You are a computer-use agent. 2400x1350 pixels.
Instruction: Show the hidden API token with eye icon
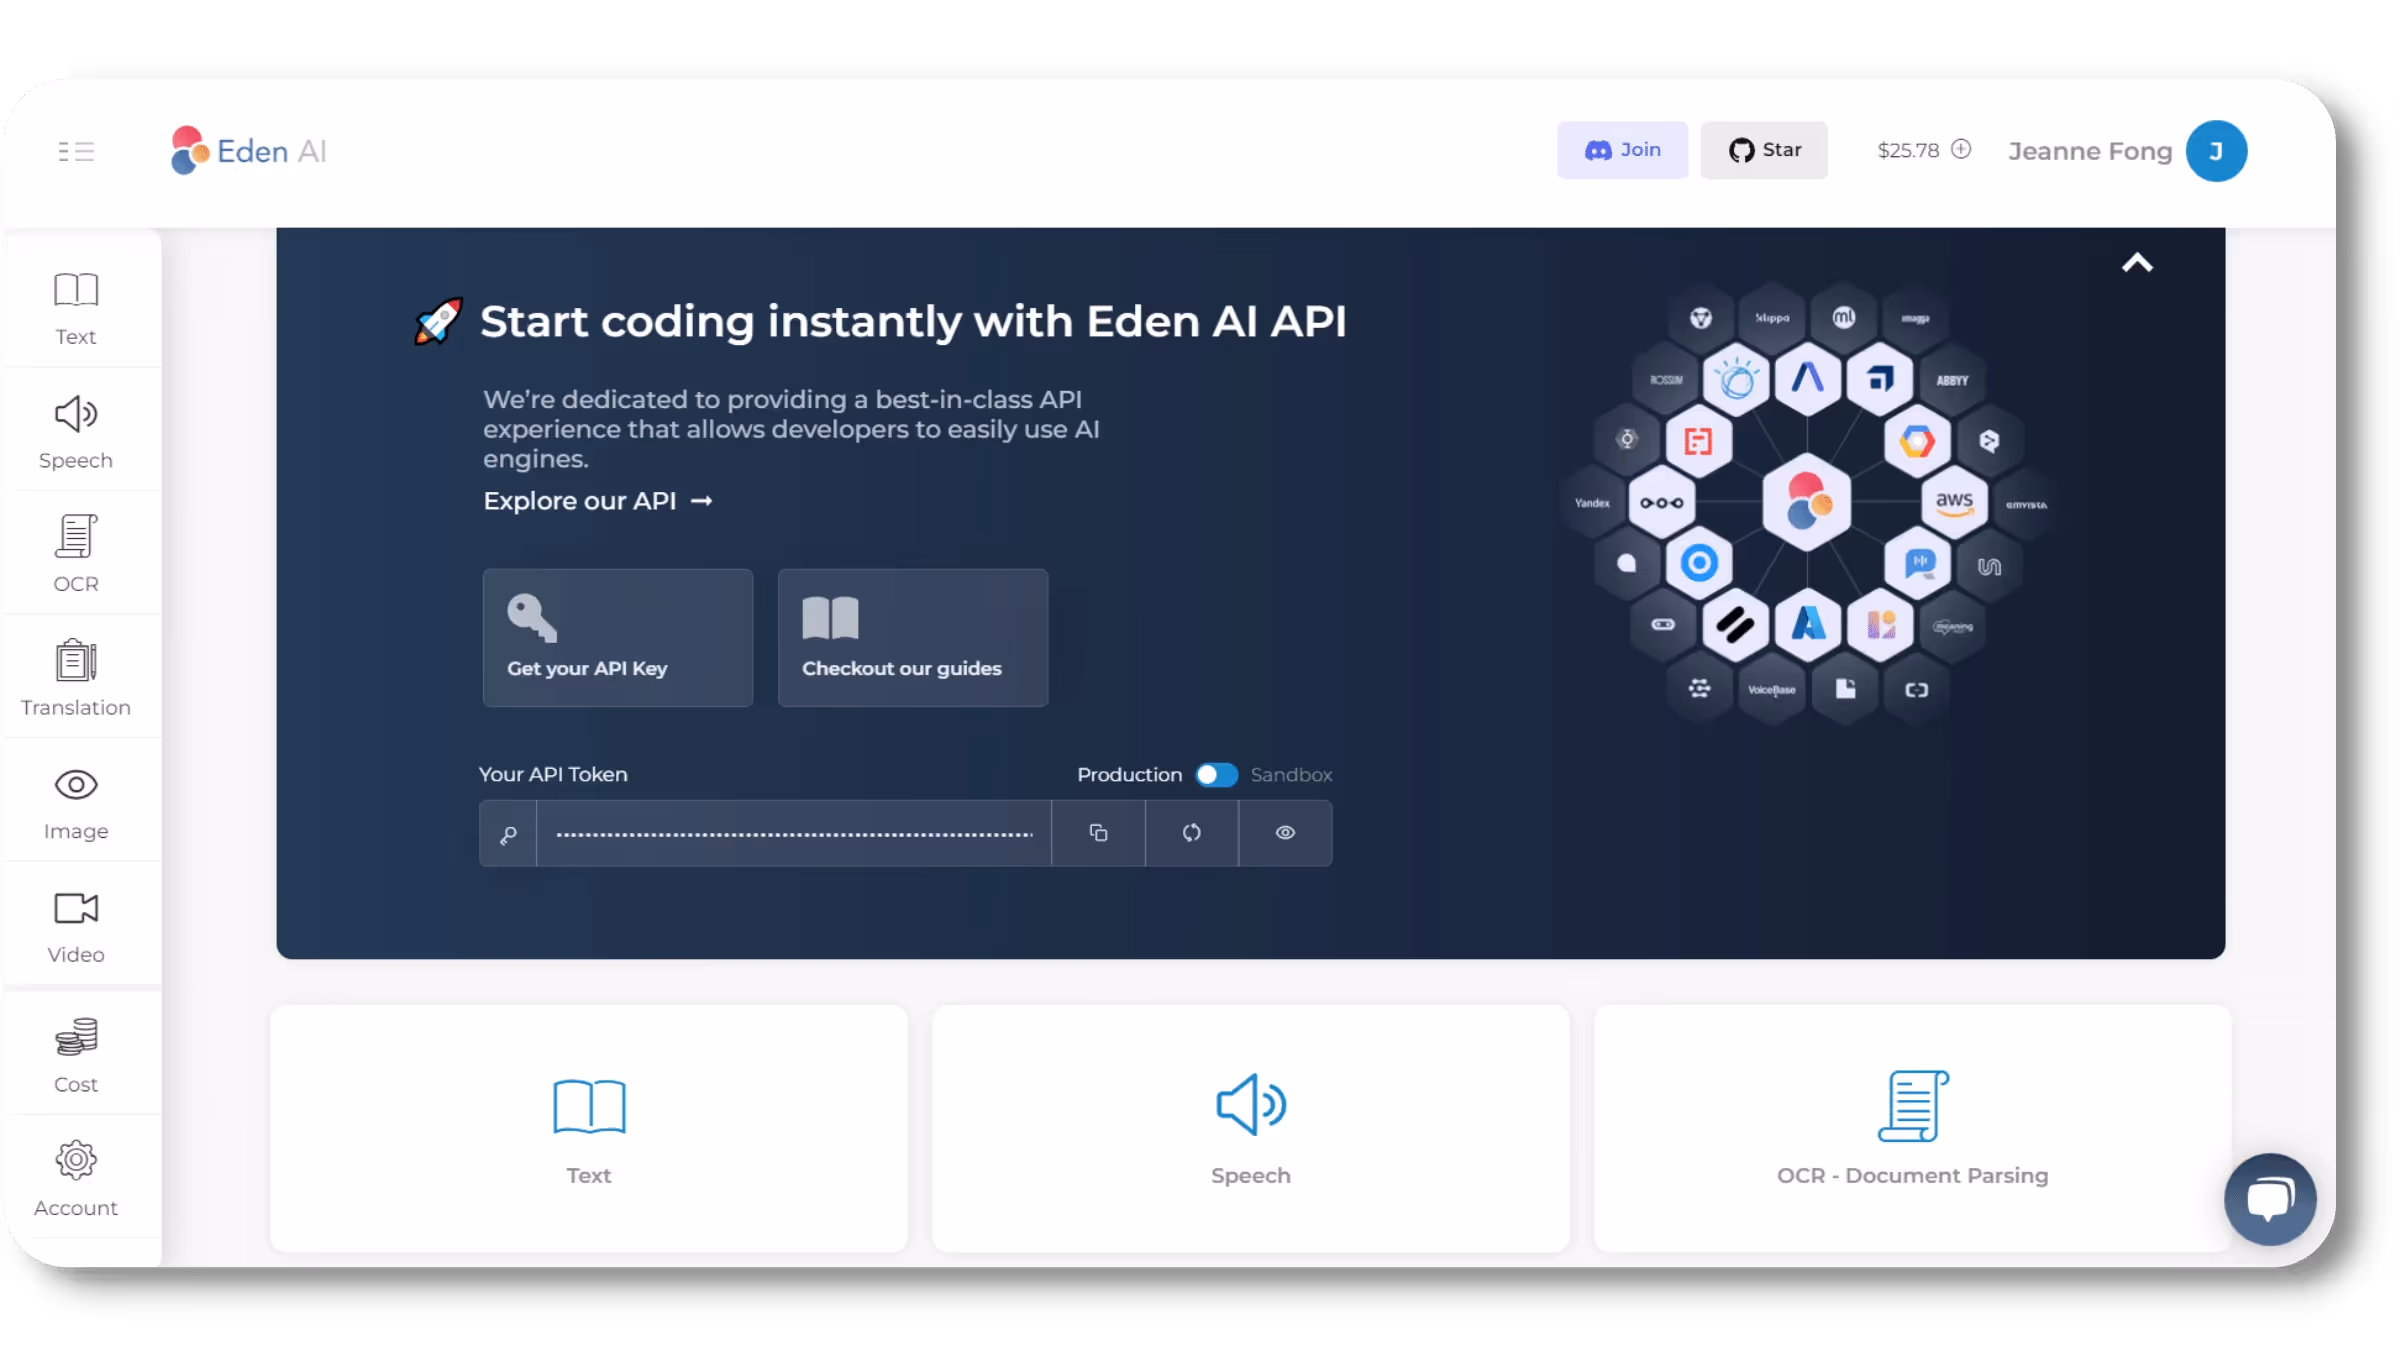[1285, 833]
